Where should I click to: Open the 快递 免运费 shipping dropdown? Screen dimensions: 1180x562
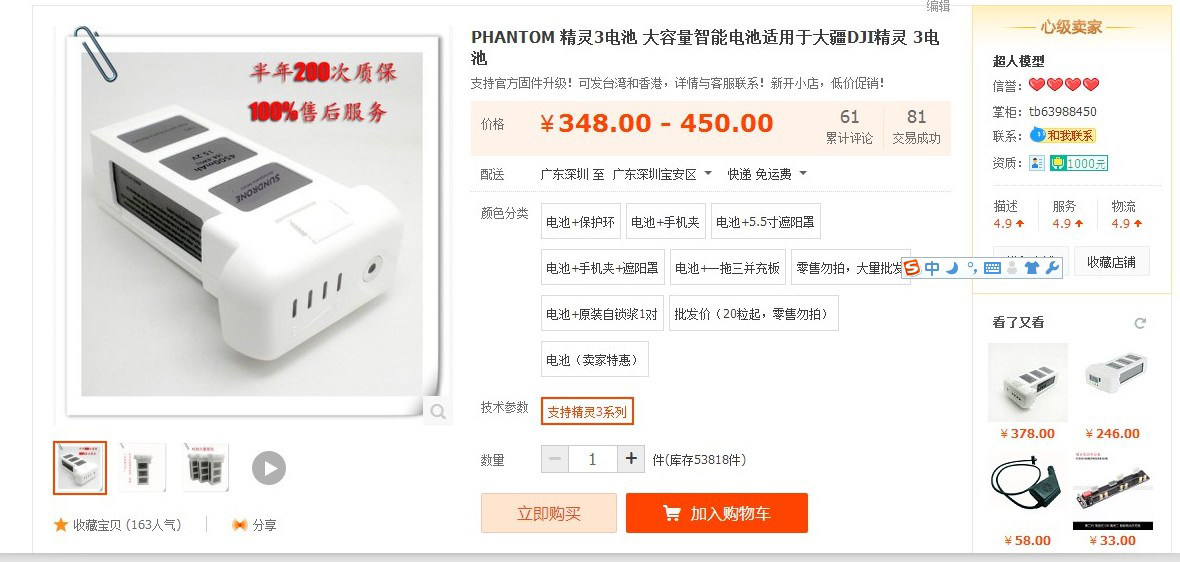coord(767,174)
